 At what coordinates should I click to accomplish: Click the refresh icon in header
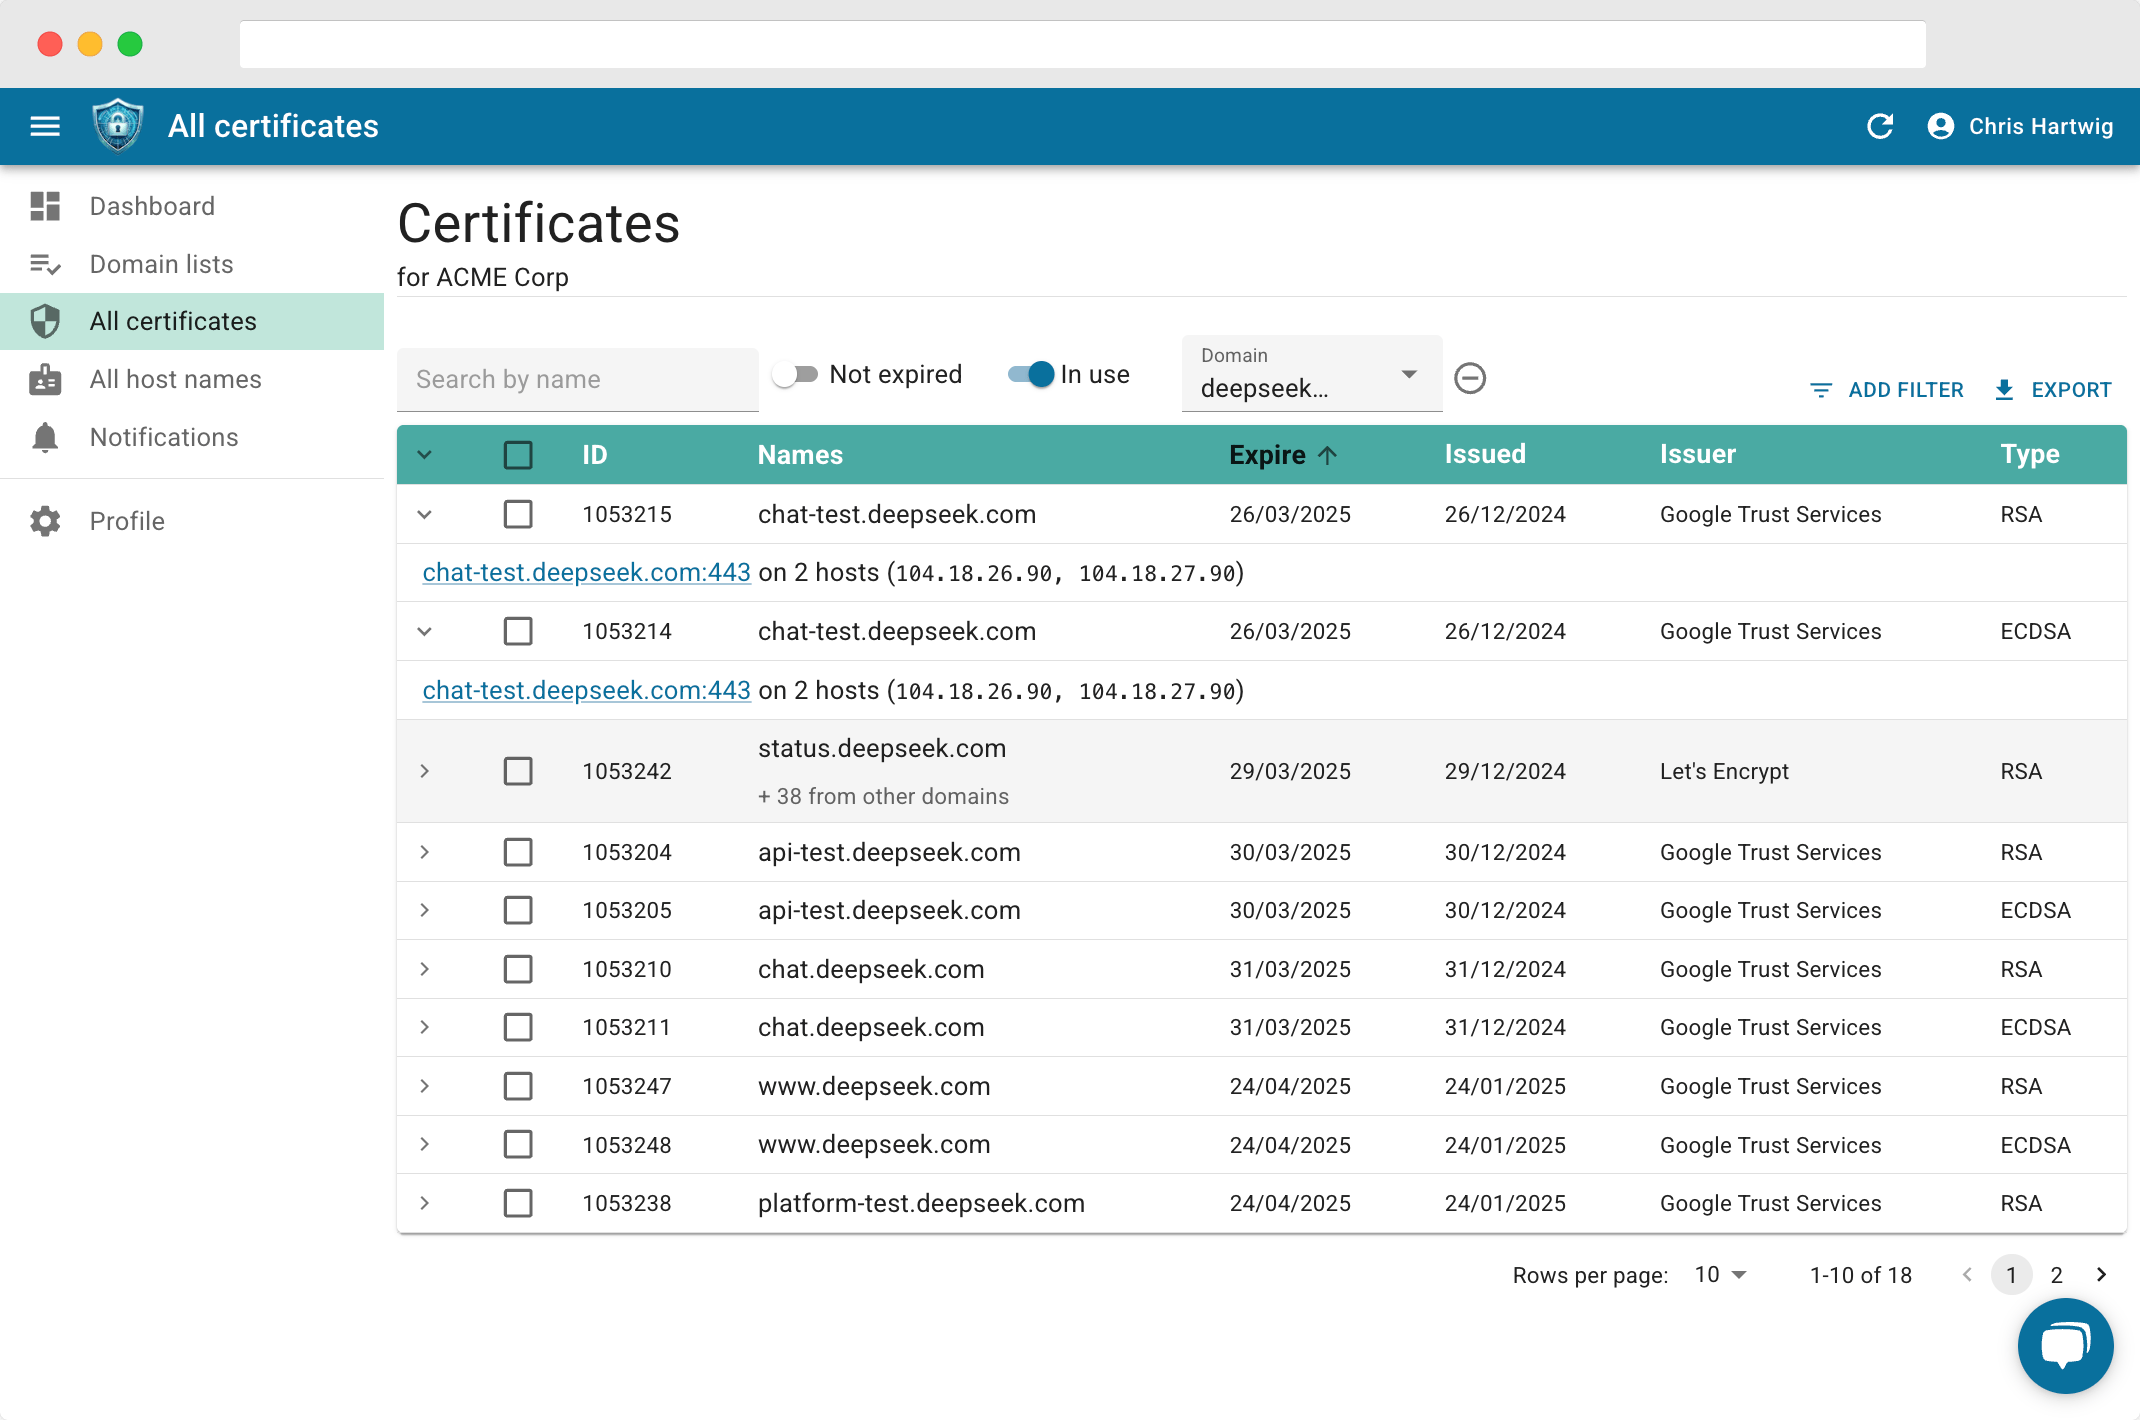(x=1880, y=126)
